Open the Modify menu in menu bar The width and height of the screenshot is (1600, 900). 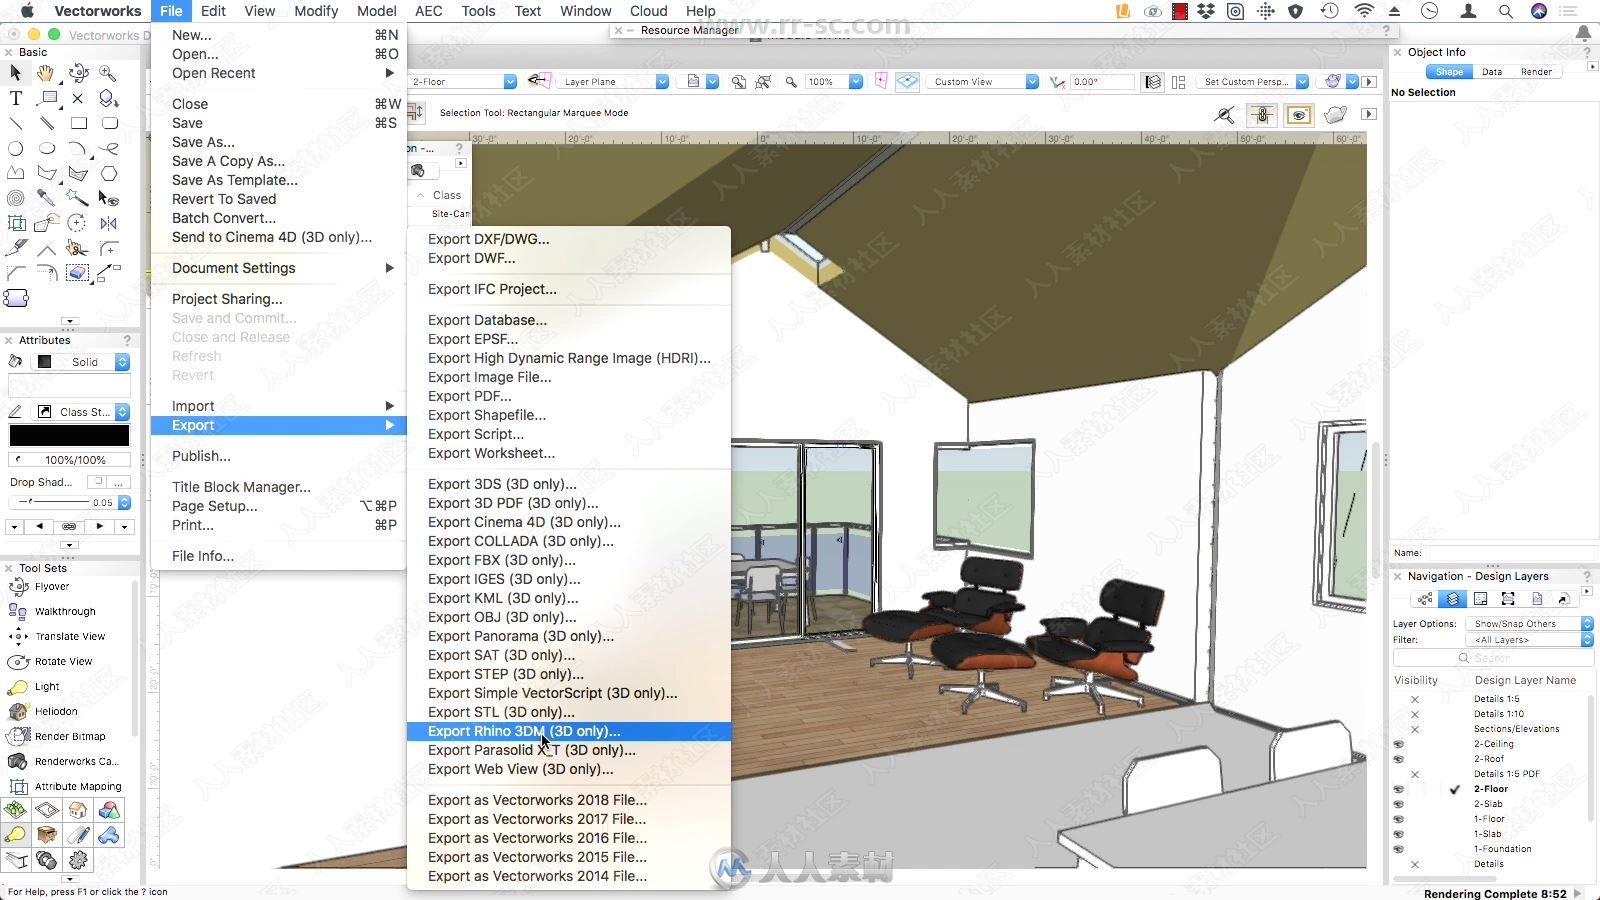click(x=316, y=11)
